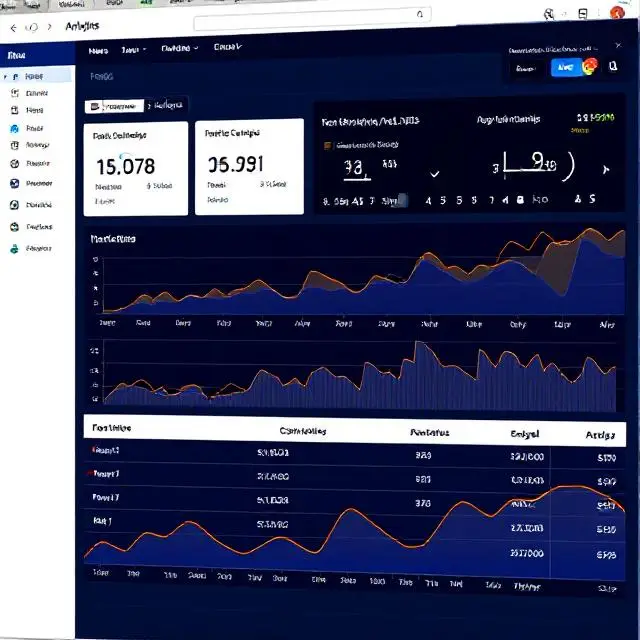Viewport: 640px width, 640px height.
Task: Select the dark toggle option above the 15.078 card
Action: (165, 105)
